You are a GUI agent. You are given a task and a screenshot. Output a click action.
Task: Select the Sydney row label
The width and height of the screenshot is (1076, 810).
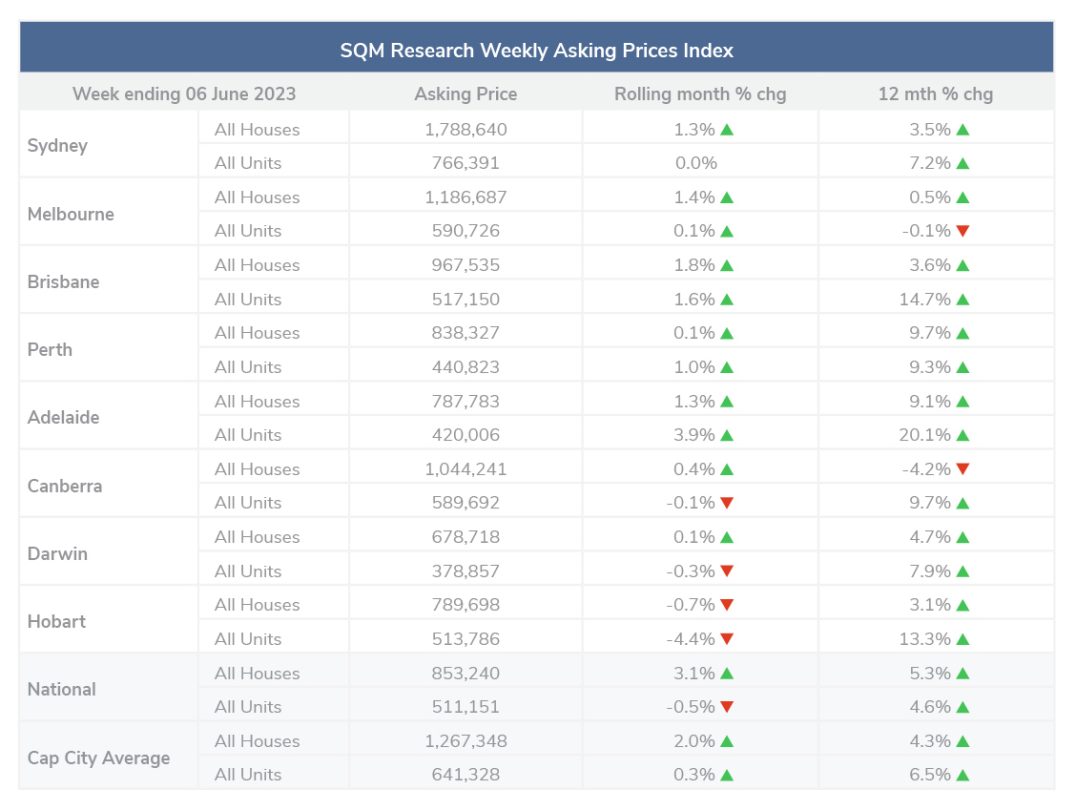58,146
